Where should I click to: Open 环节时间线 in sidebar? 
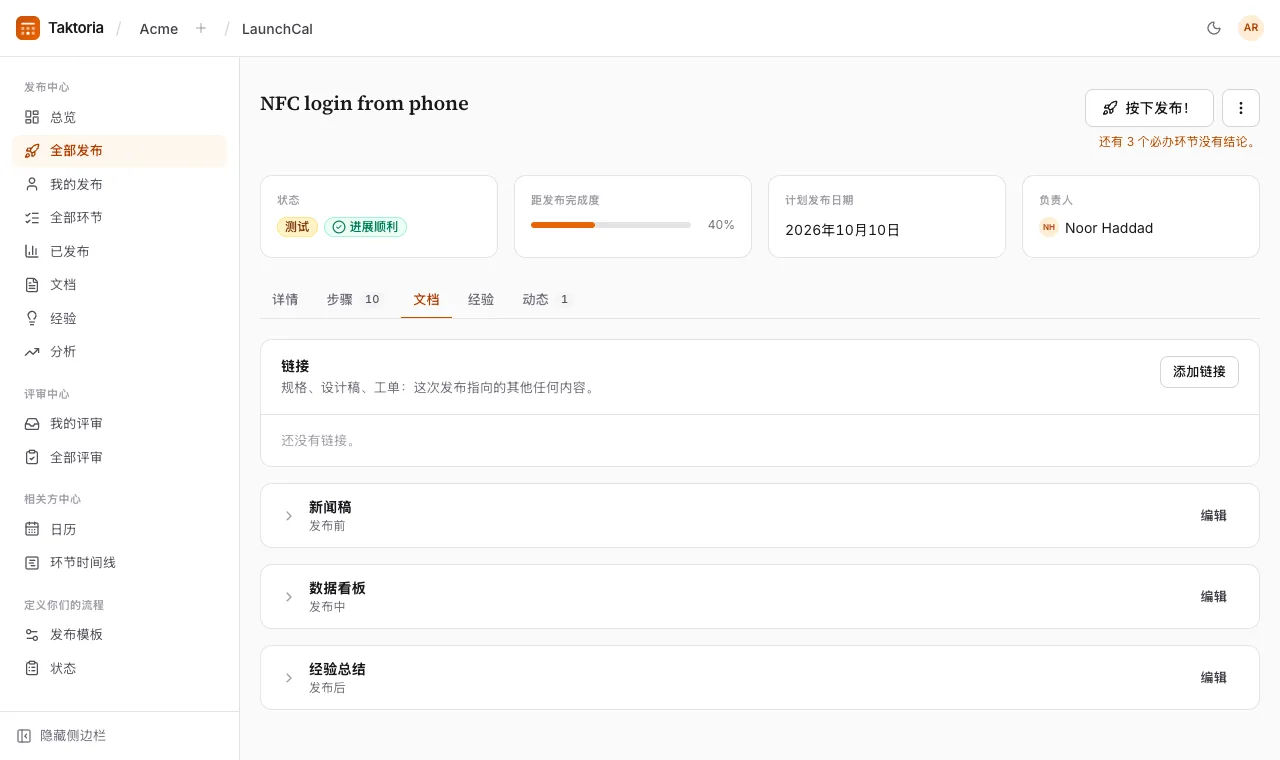(119, 562)
